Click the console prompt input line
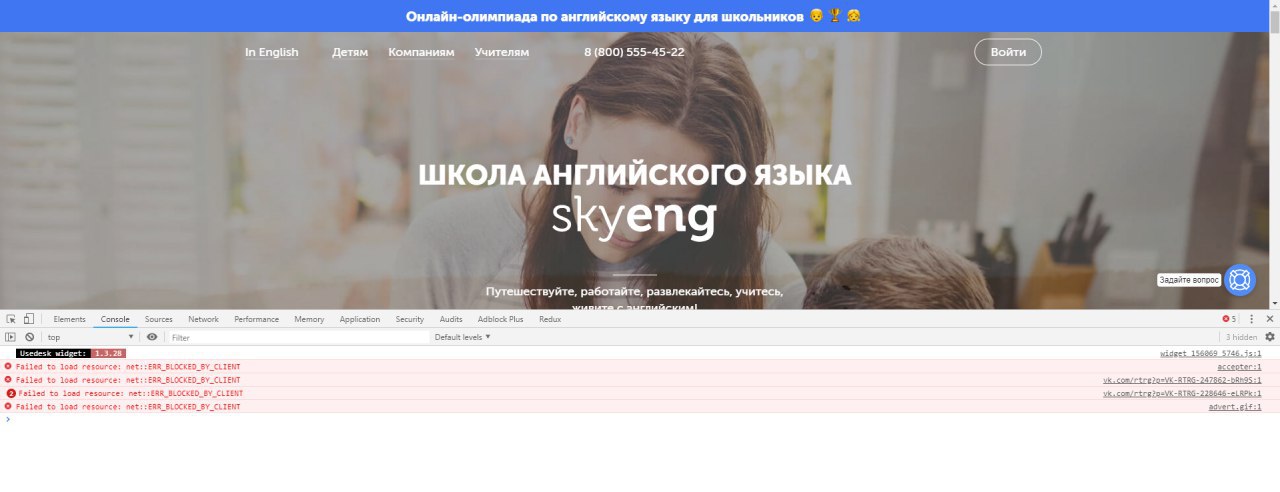The image size is (1280, 492). click(x=640, y=419)
